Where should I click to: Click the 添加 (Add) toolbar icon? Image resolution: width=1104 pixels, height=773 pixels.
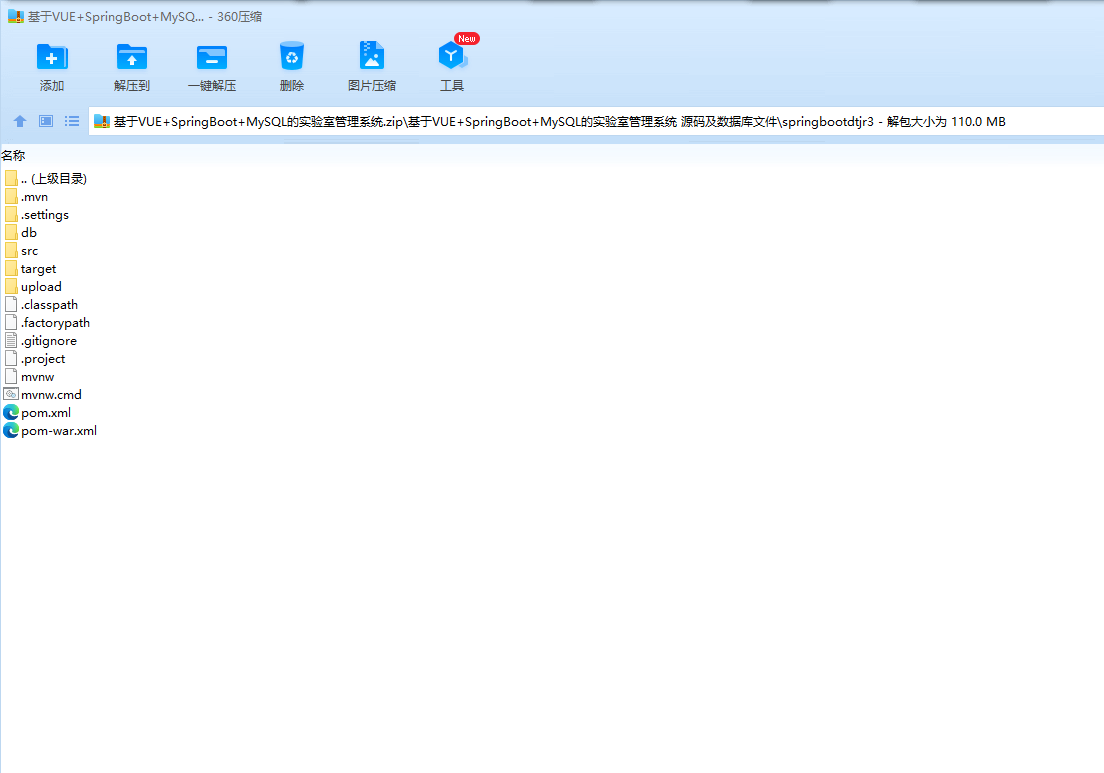[51, 57]
